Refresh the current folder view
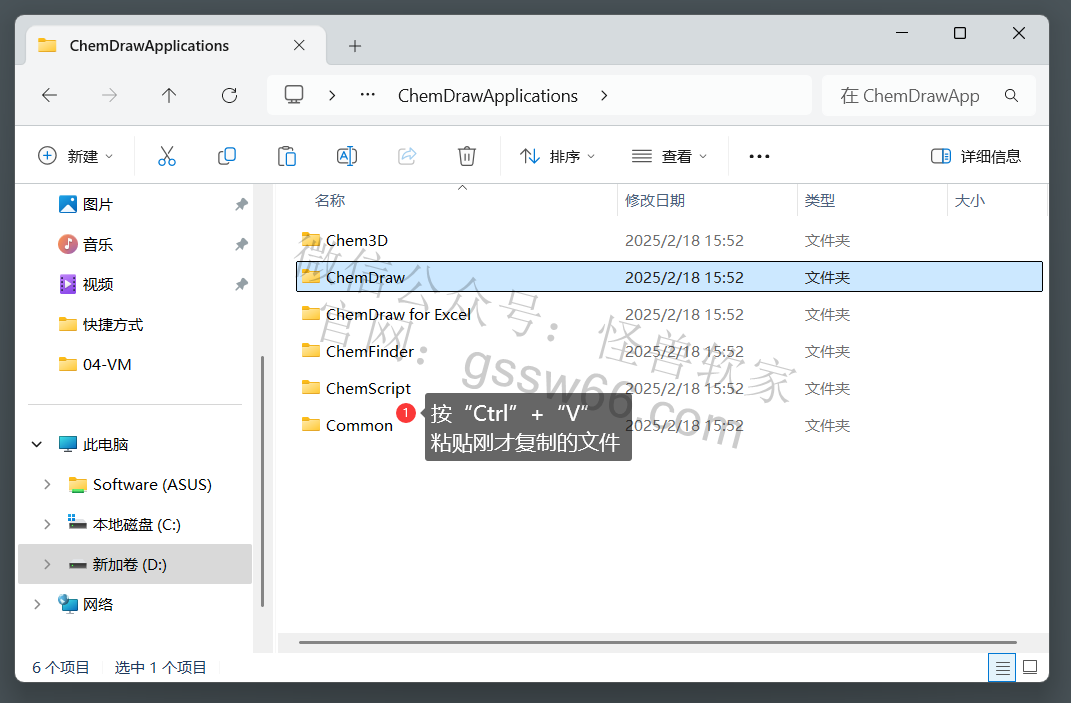This screenshot has height=703, width=1071. click(230, 96)
